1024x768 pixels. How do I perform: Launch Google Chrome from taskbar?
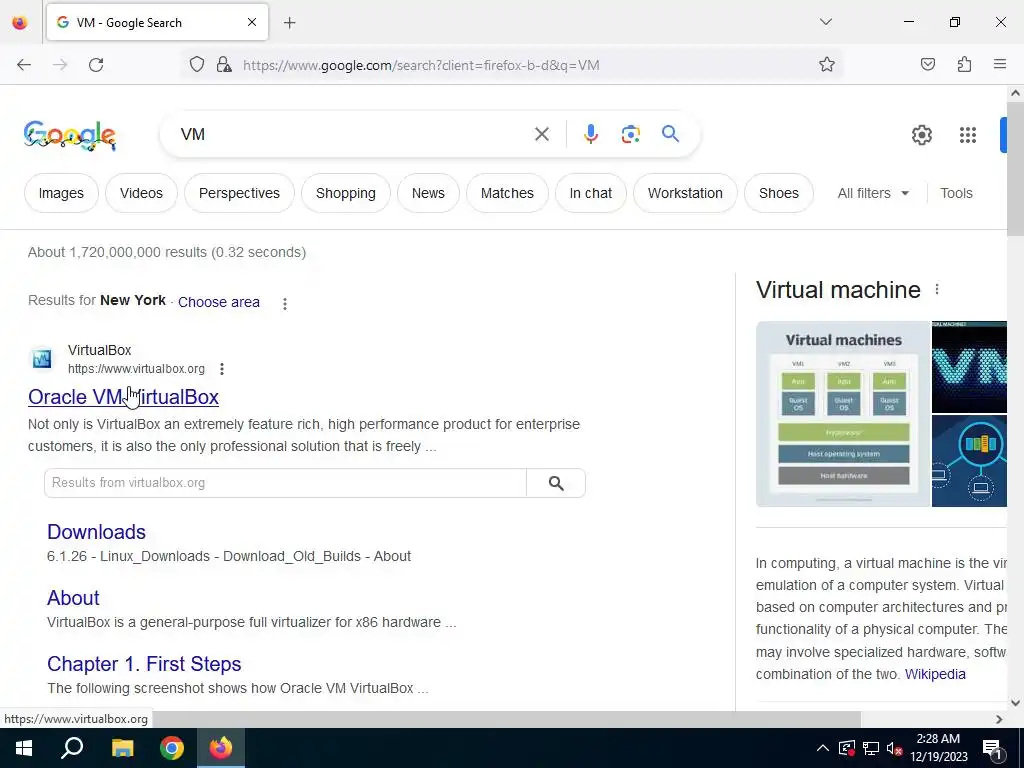pos(172,748)
